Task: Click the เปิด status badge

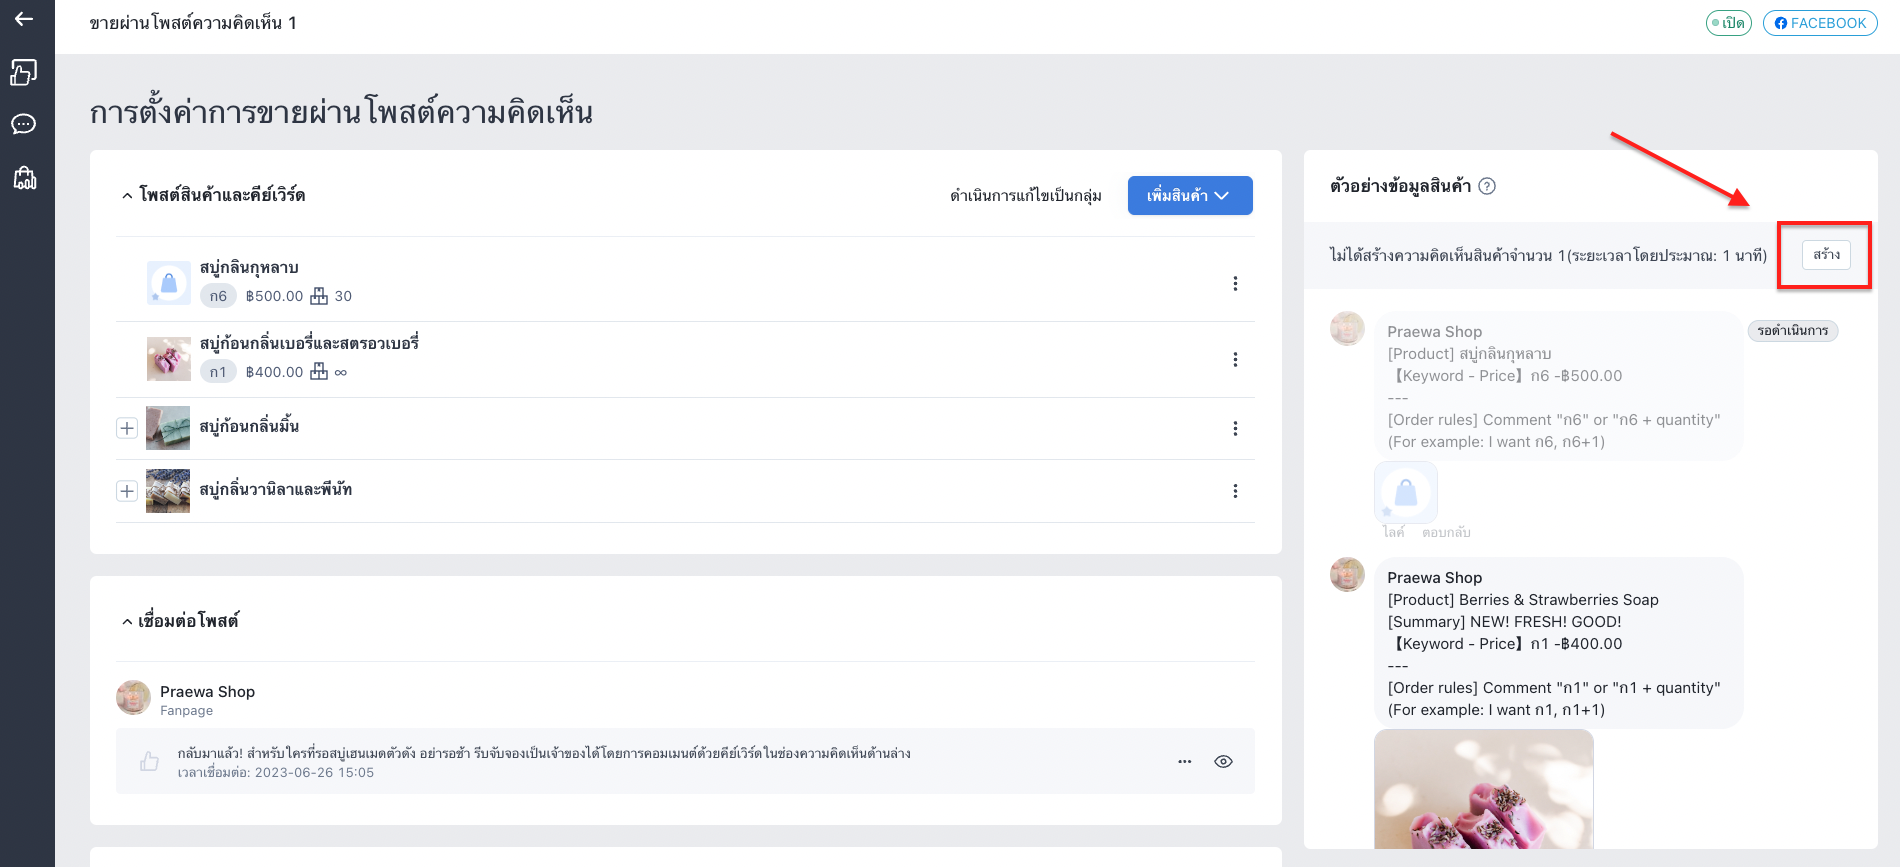Action: [1728, 23]
